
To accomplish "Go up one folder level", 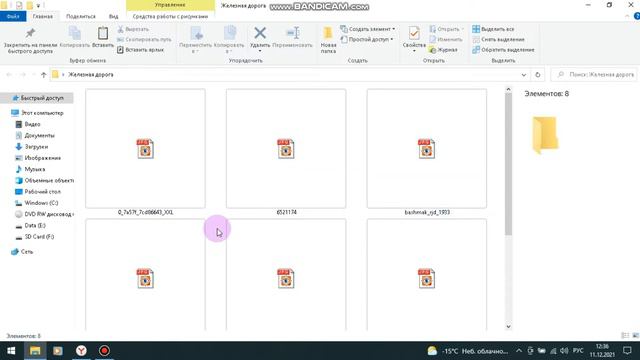I will [x=44, y=75].
